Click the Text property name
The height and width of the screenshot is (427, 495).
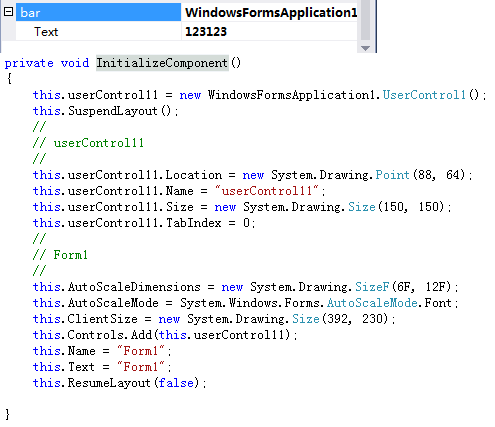(46, 32)
